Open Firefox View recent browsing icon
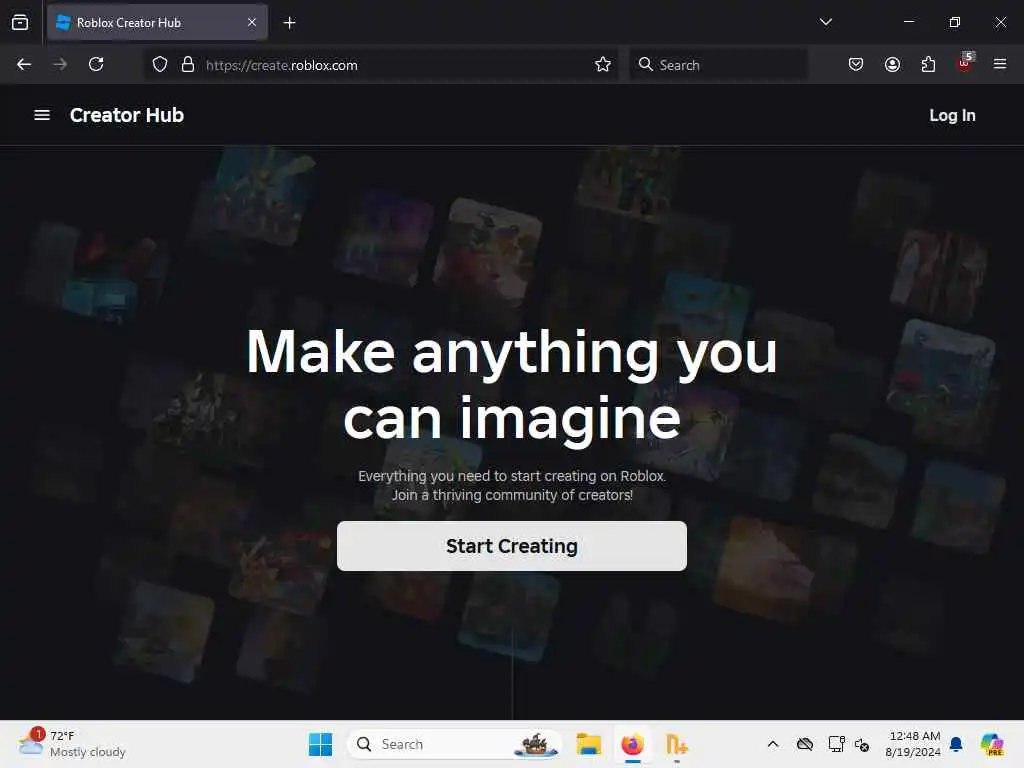 [20, 22]
